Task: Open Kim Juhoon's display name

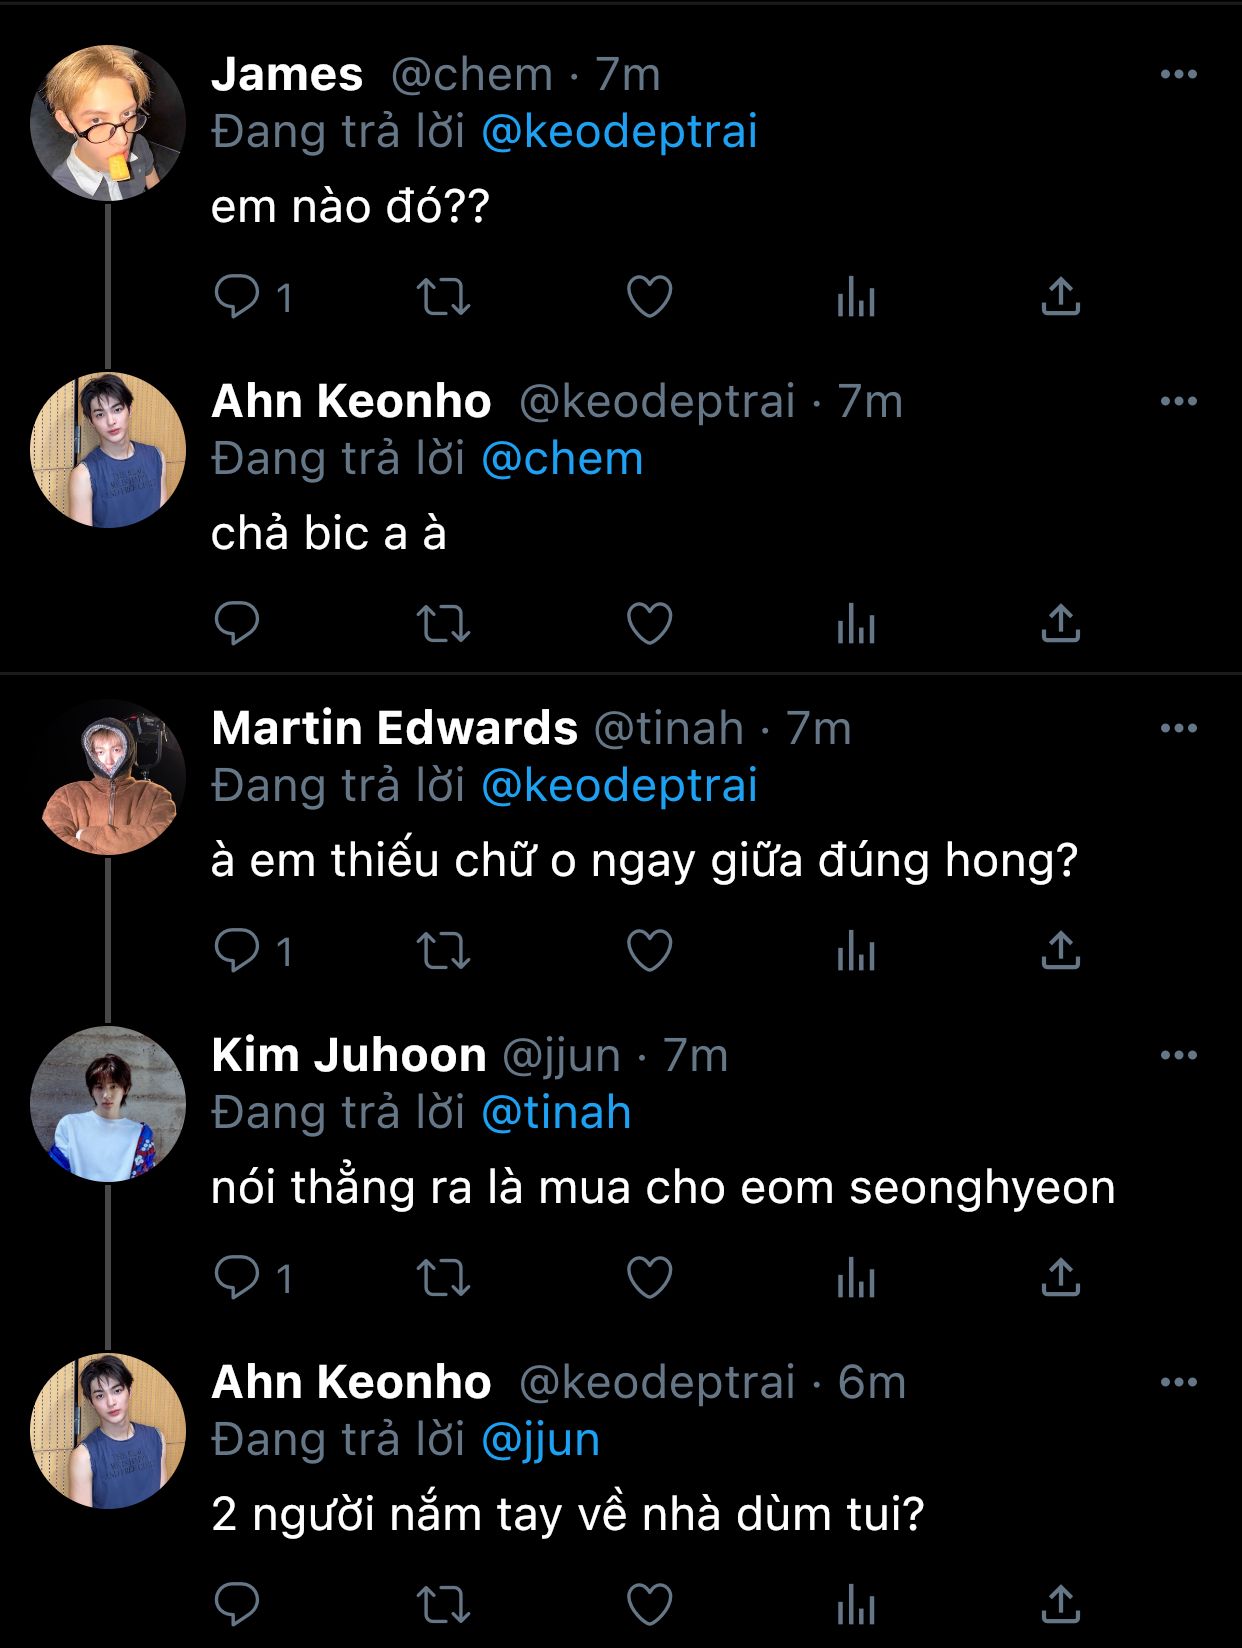Action: 349,1055
